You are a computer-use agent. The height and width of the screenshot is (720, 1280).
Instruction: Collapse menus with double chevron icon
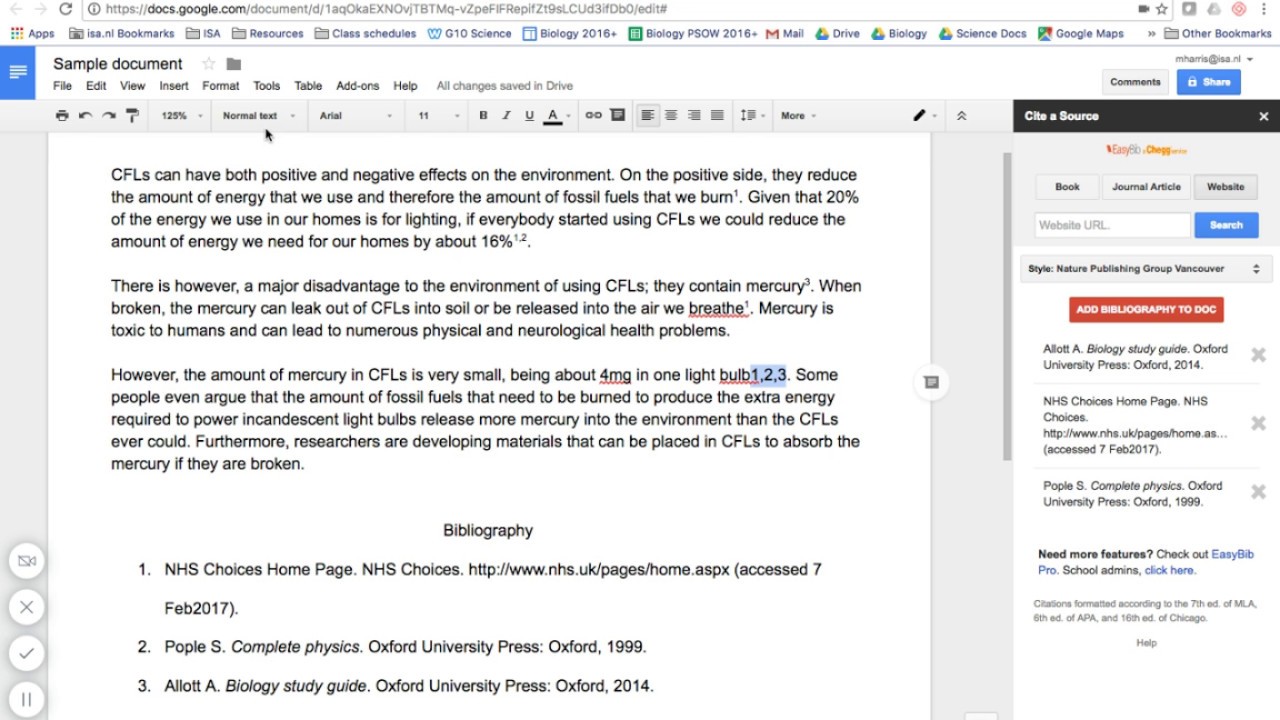(x=961, y=116)
